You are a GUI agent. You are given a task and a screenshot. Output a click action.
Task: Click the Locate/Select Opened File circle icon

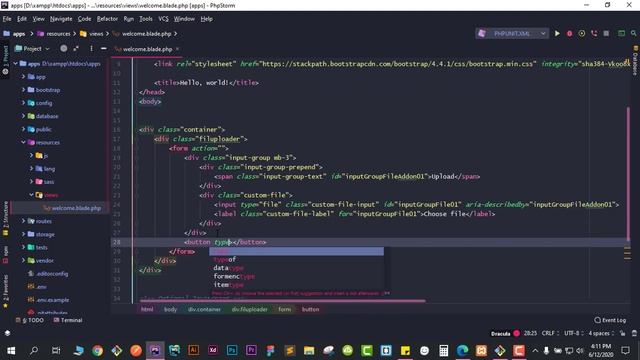(x=64, y=49)
